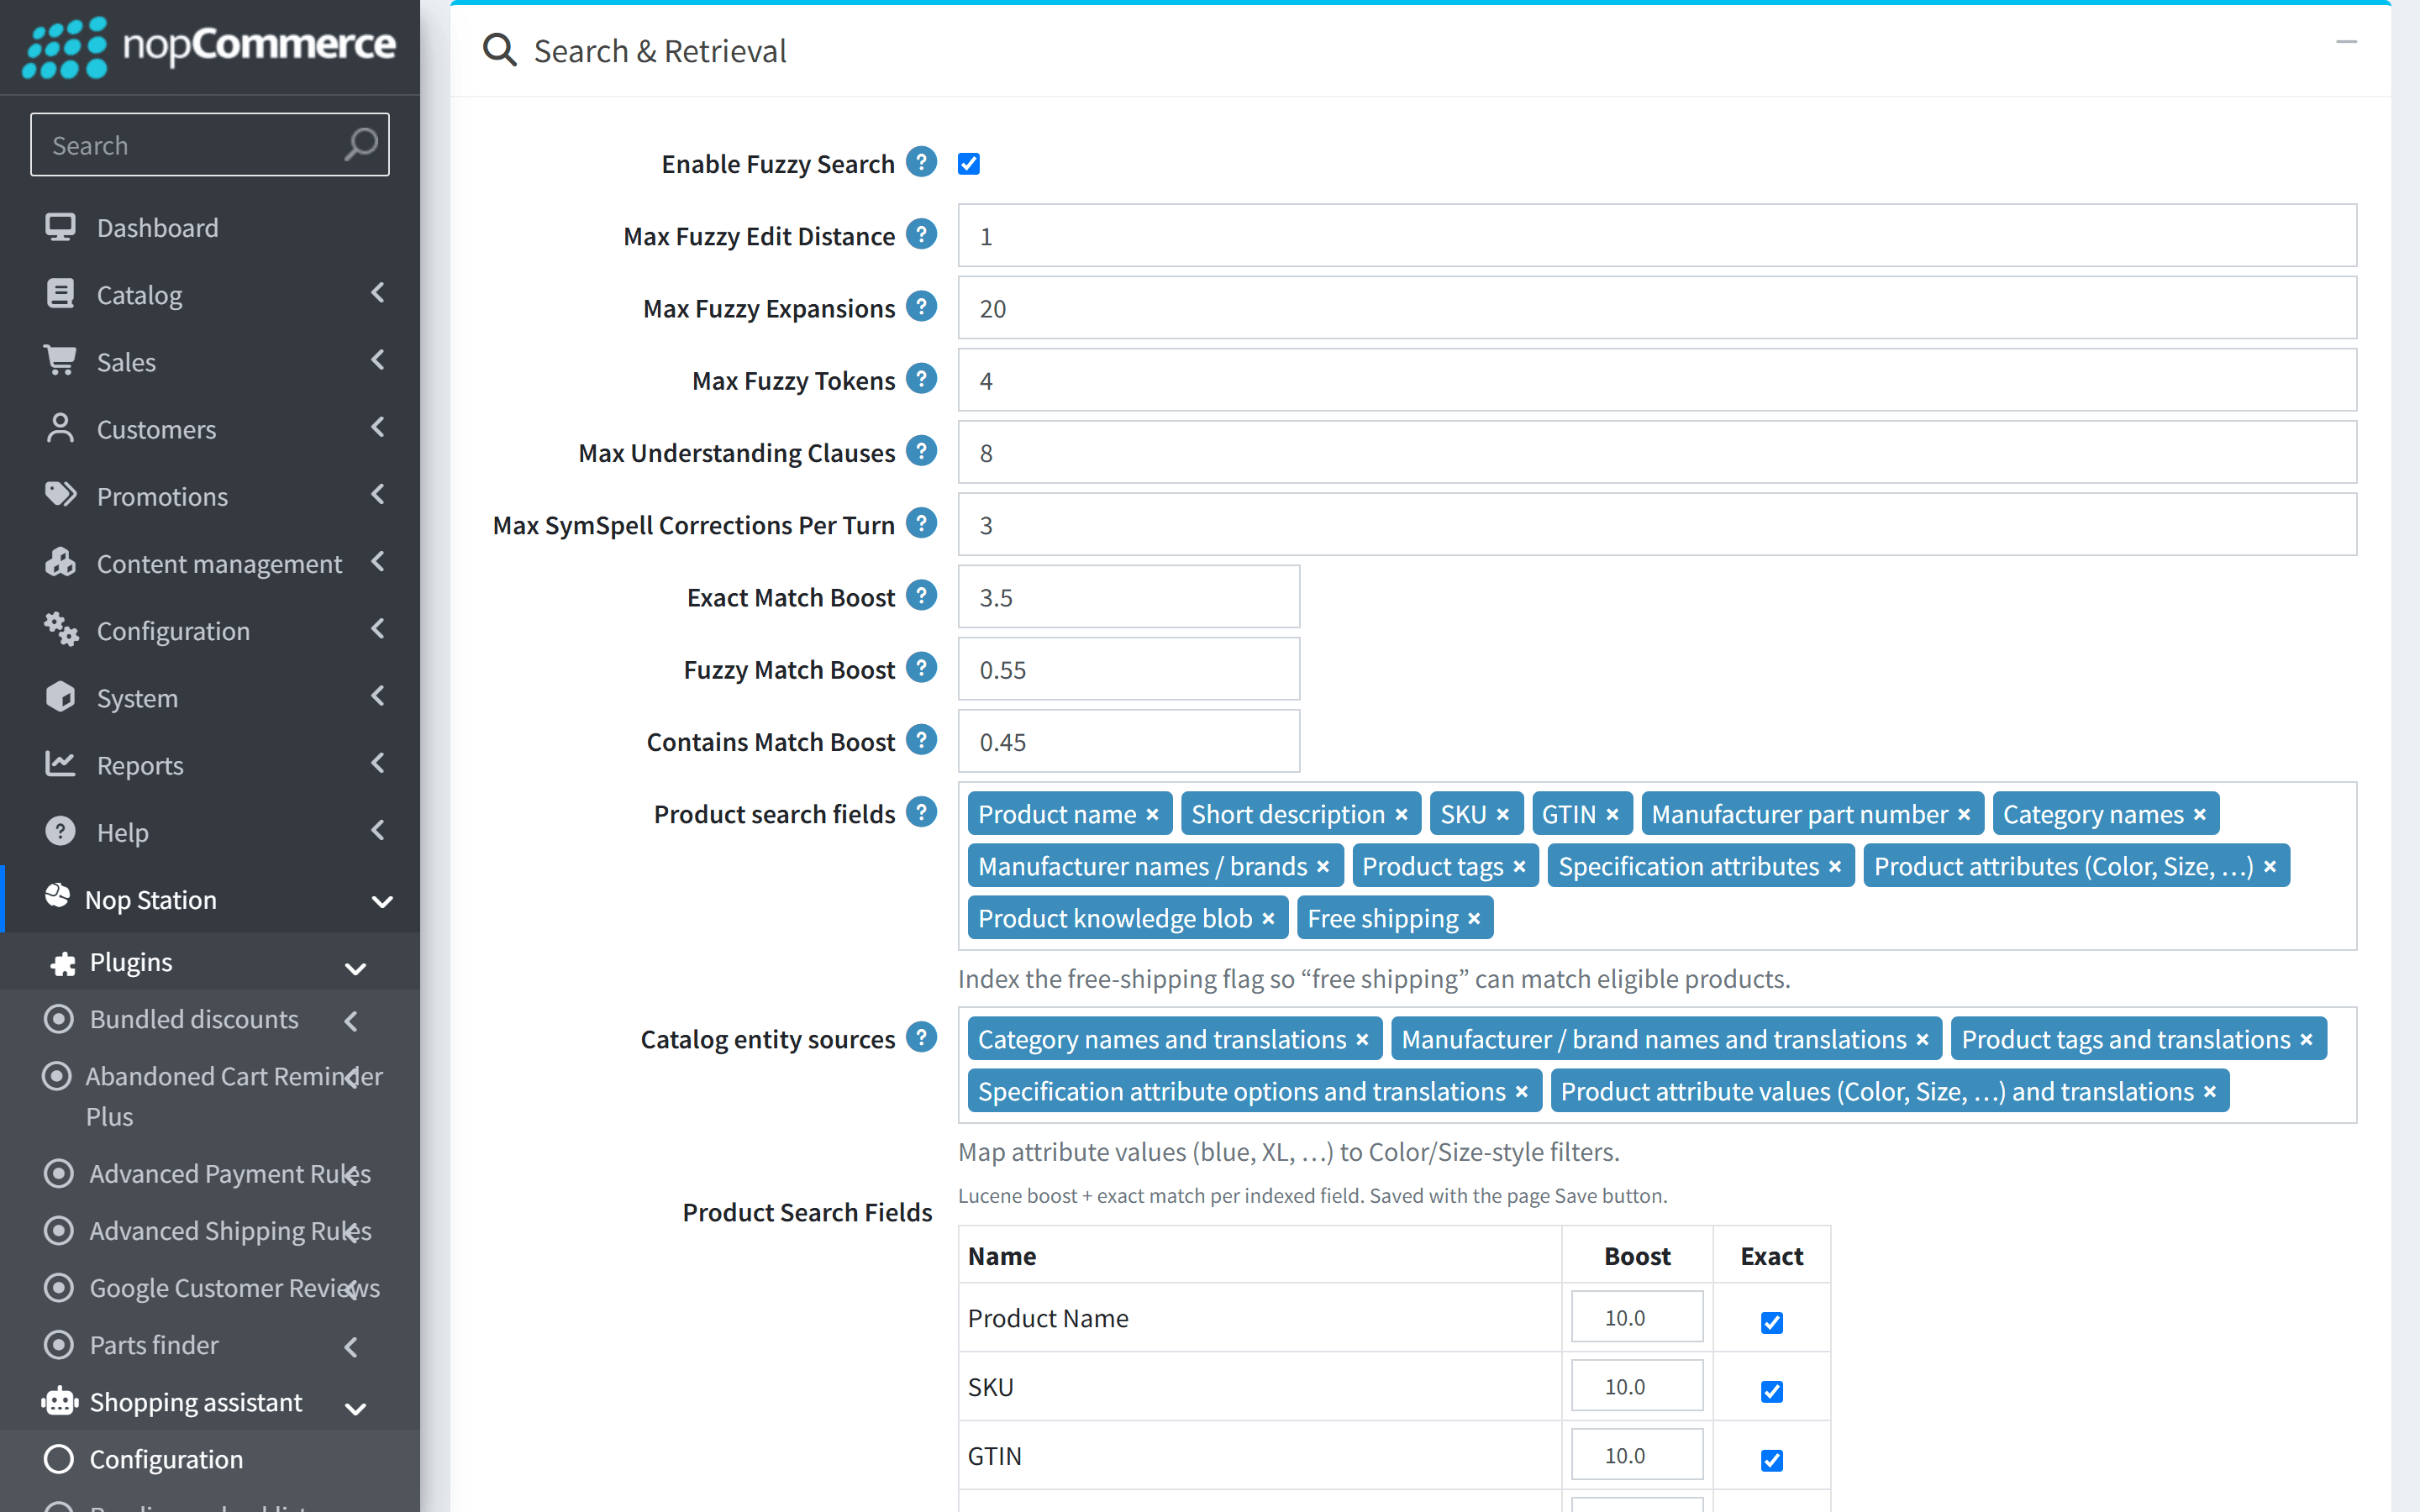Expand the Customers menu chevron

click(x=378, y=427)
